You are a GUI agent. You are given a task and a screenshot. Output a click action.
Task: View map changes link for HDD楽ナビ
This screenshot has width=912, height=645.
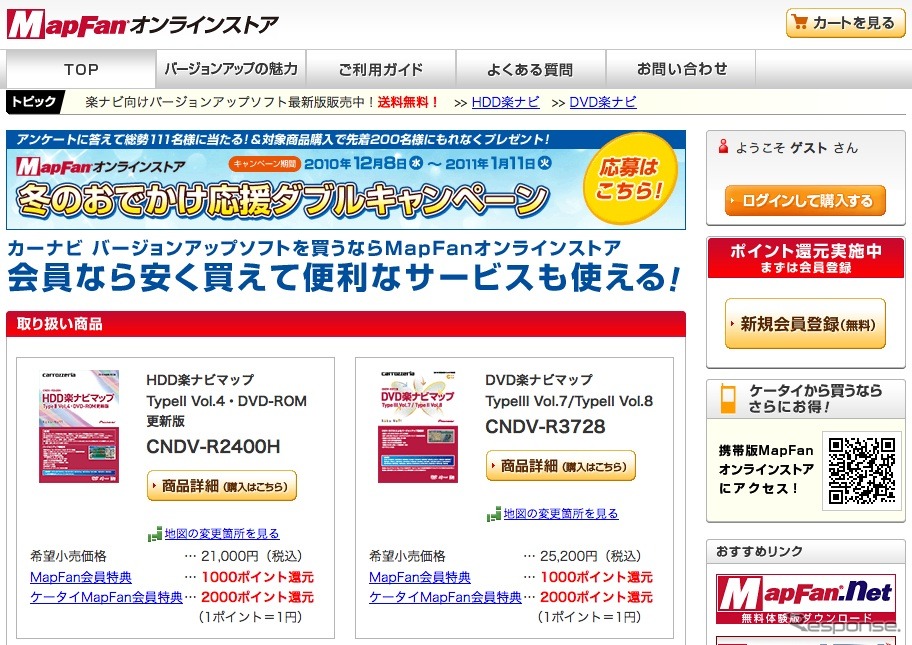(x=222, y=534)
